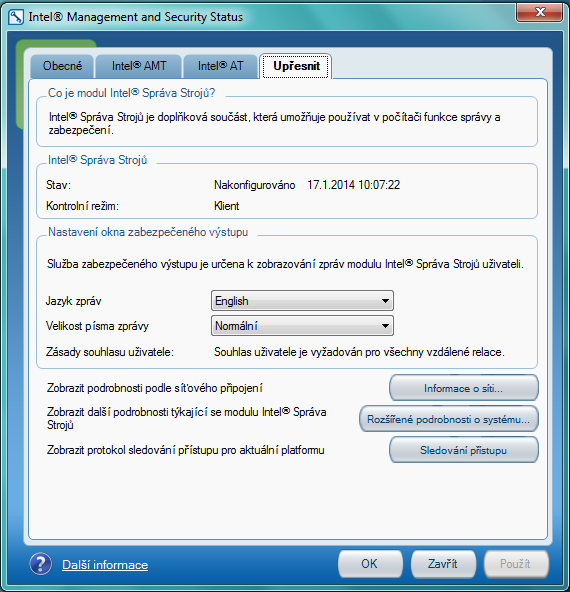Click Zobrazit další podrobnosti týkající se modulu text
Image resolution: width=570 pixels, height=592 pixels.
click(x=186, y=418)
